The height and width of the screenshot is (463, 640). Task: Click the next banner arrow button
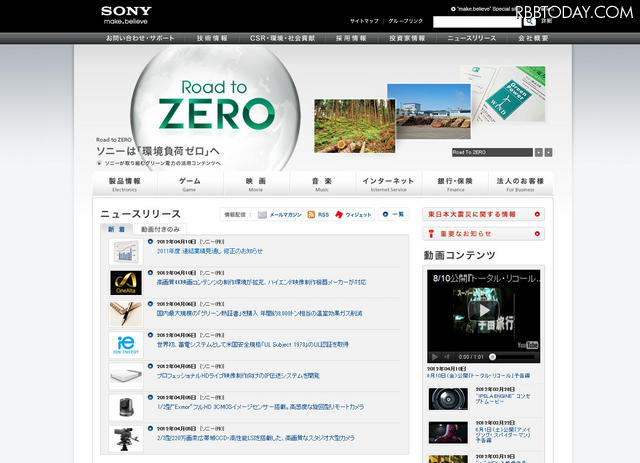(x=549, y=152)
